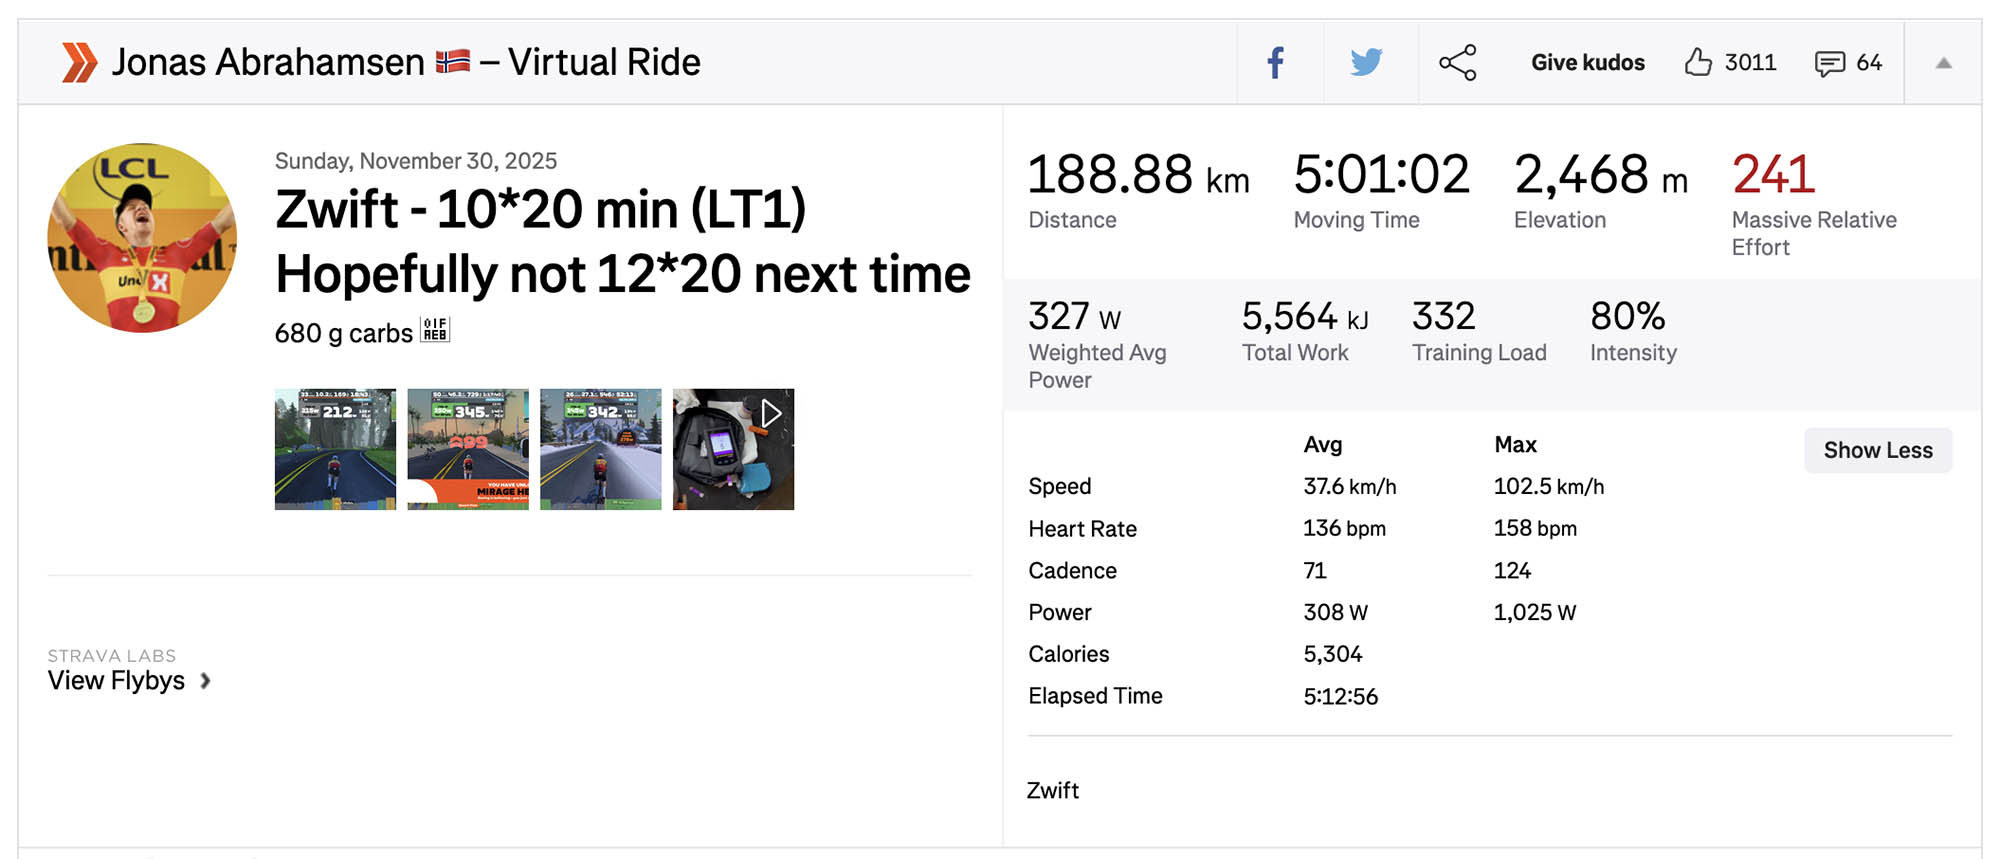Open the generic share options icon
2000x859 pixels.
pos(1457,63)
